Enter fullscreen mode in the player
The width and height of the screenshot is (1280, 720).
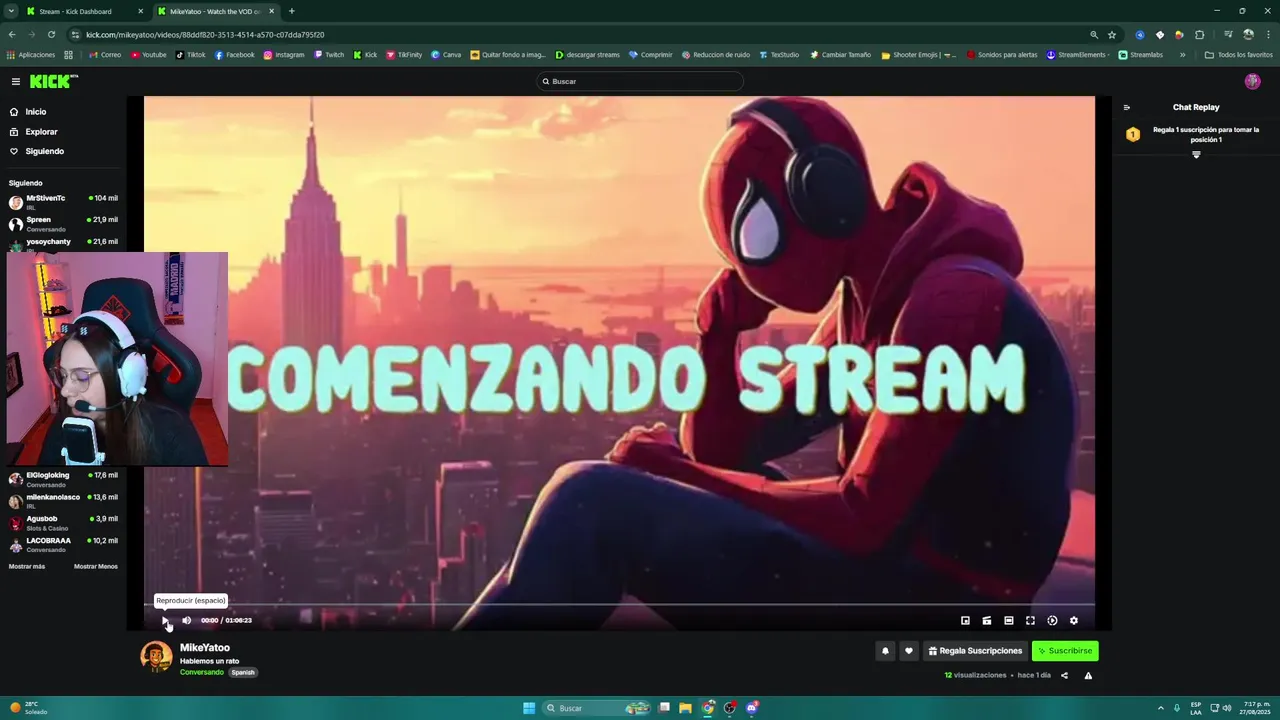tap(1030, 620)
